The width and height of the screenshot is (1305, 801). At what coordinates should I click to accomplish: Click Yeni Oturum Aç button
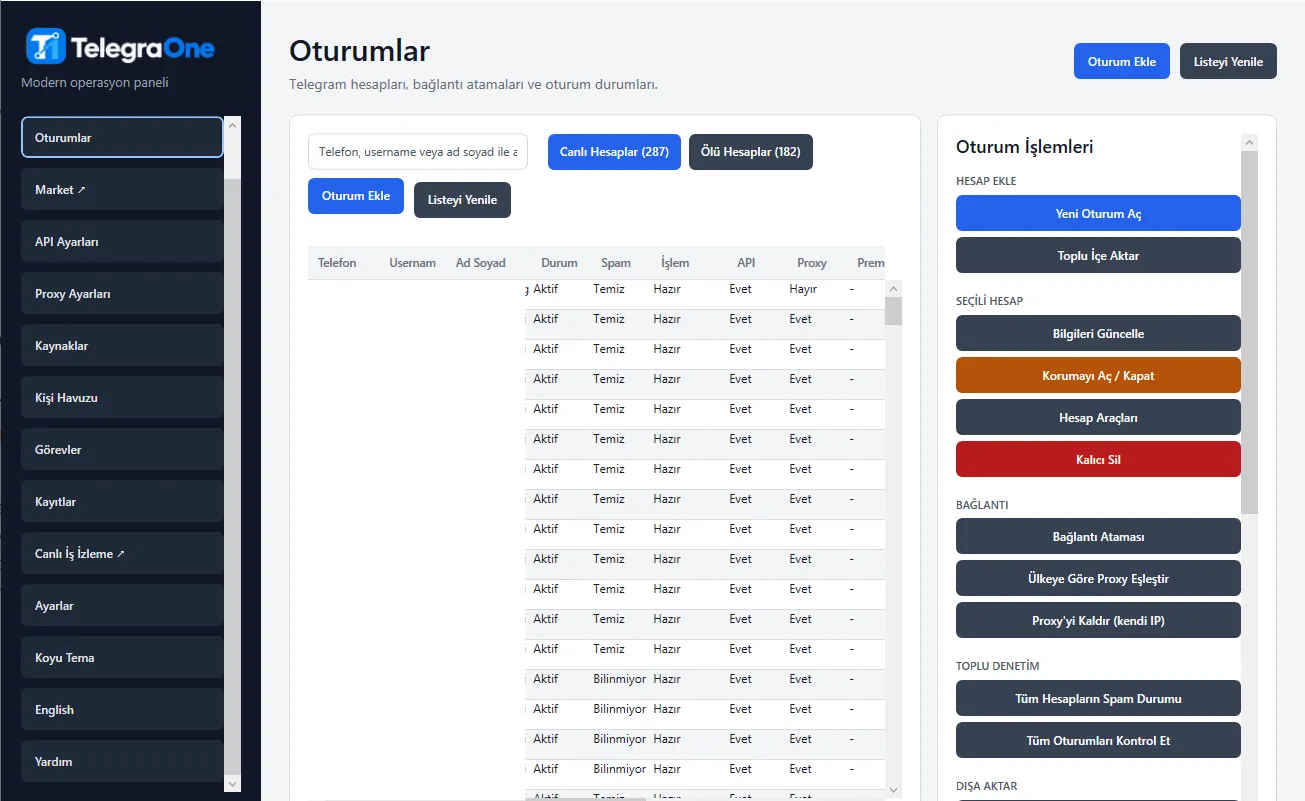pos(1098,213)
